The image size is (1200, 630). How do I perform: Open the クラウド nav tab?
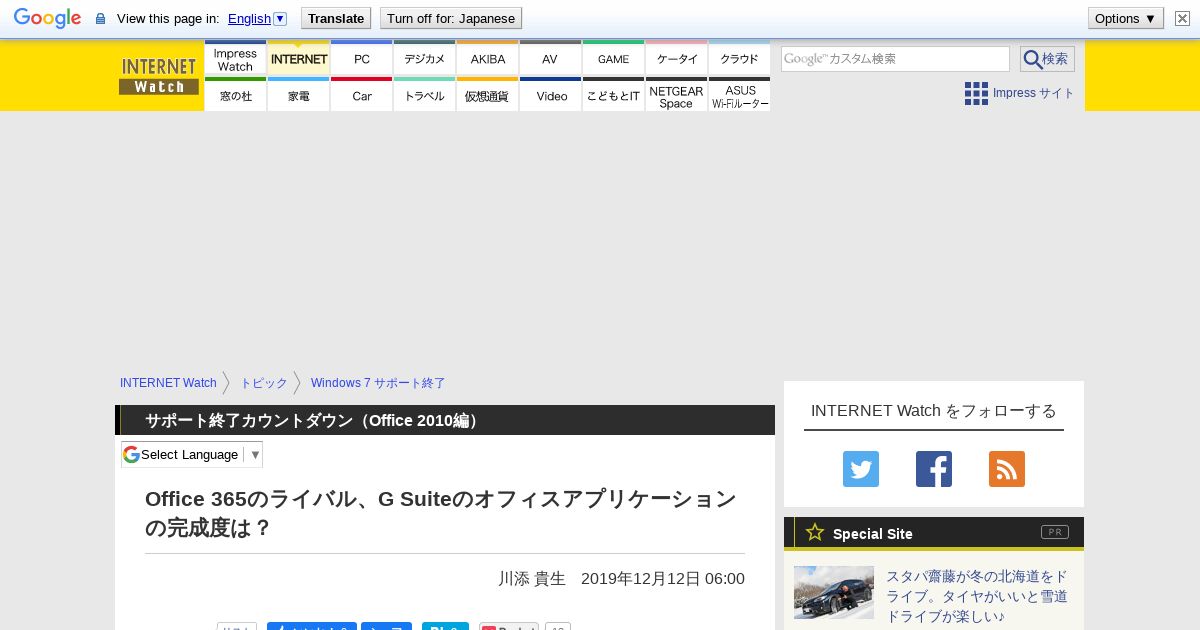(x=740, y=59)
